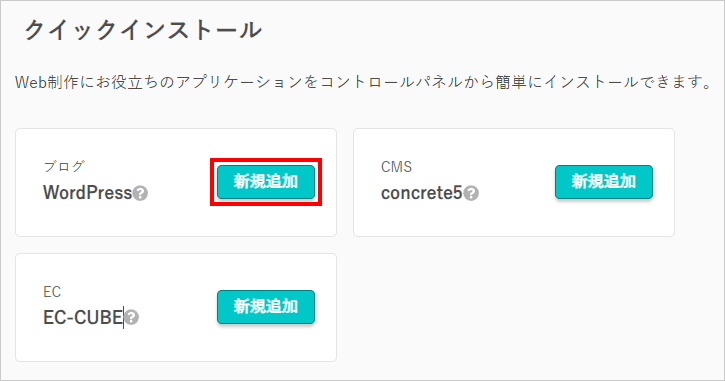Click the ブログ category label

[64, 166]
